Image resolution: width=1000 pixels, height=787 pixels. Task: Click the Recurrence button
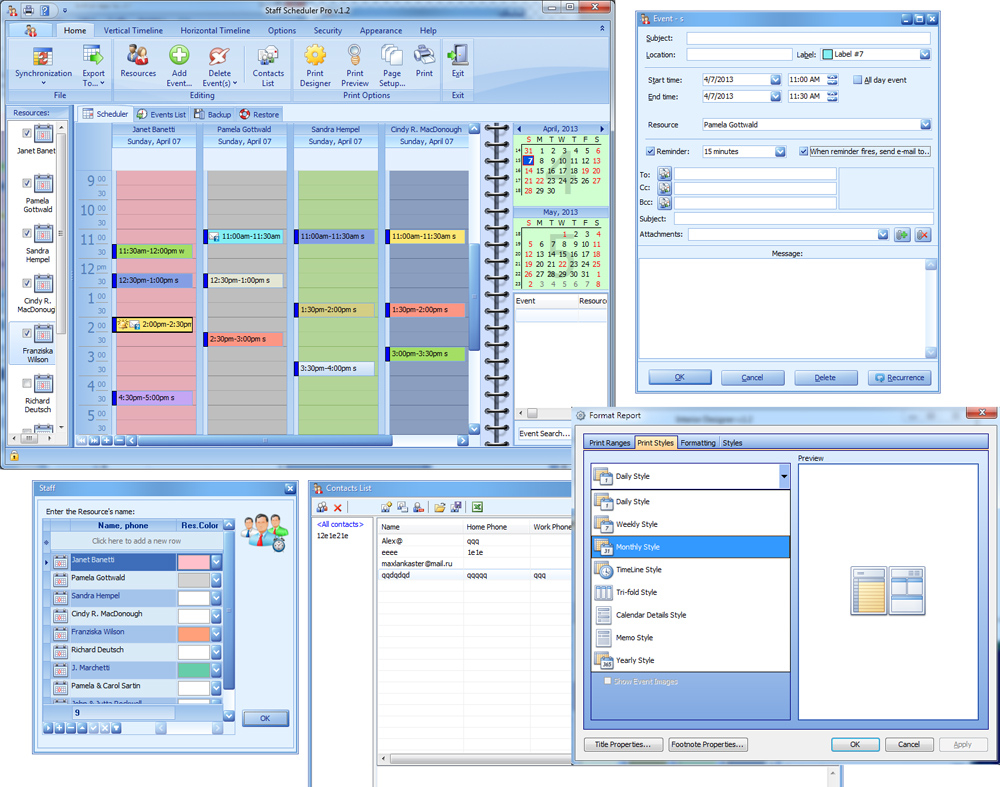pos(900,378)
